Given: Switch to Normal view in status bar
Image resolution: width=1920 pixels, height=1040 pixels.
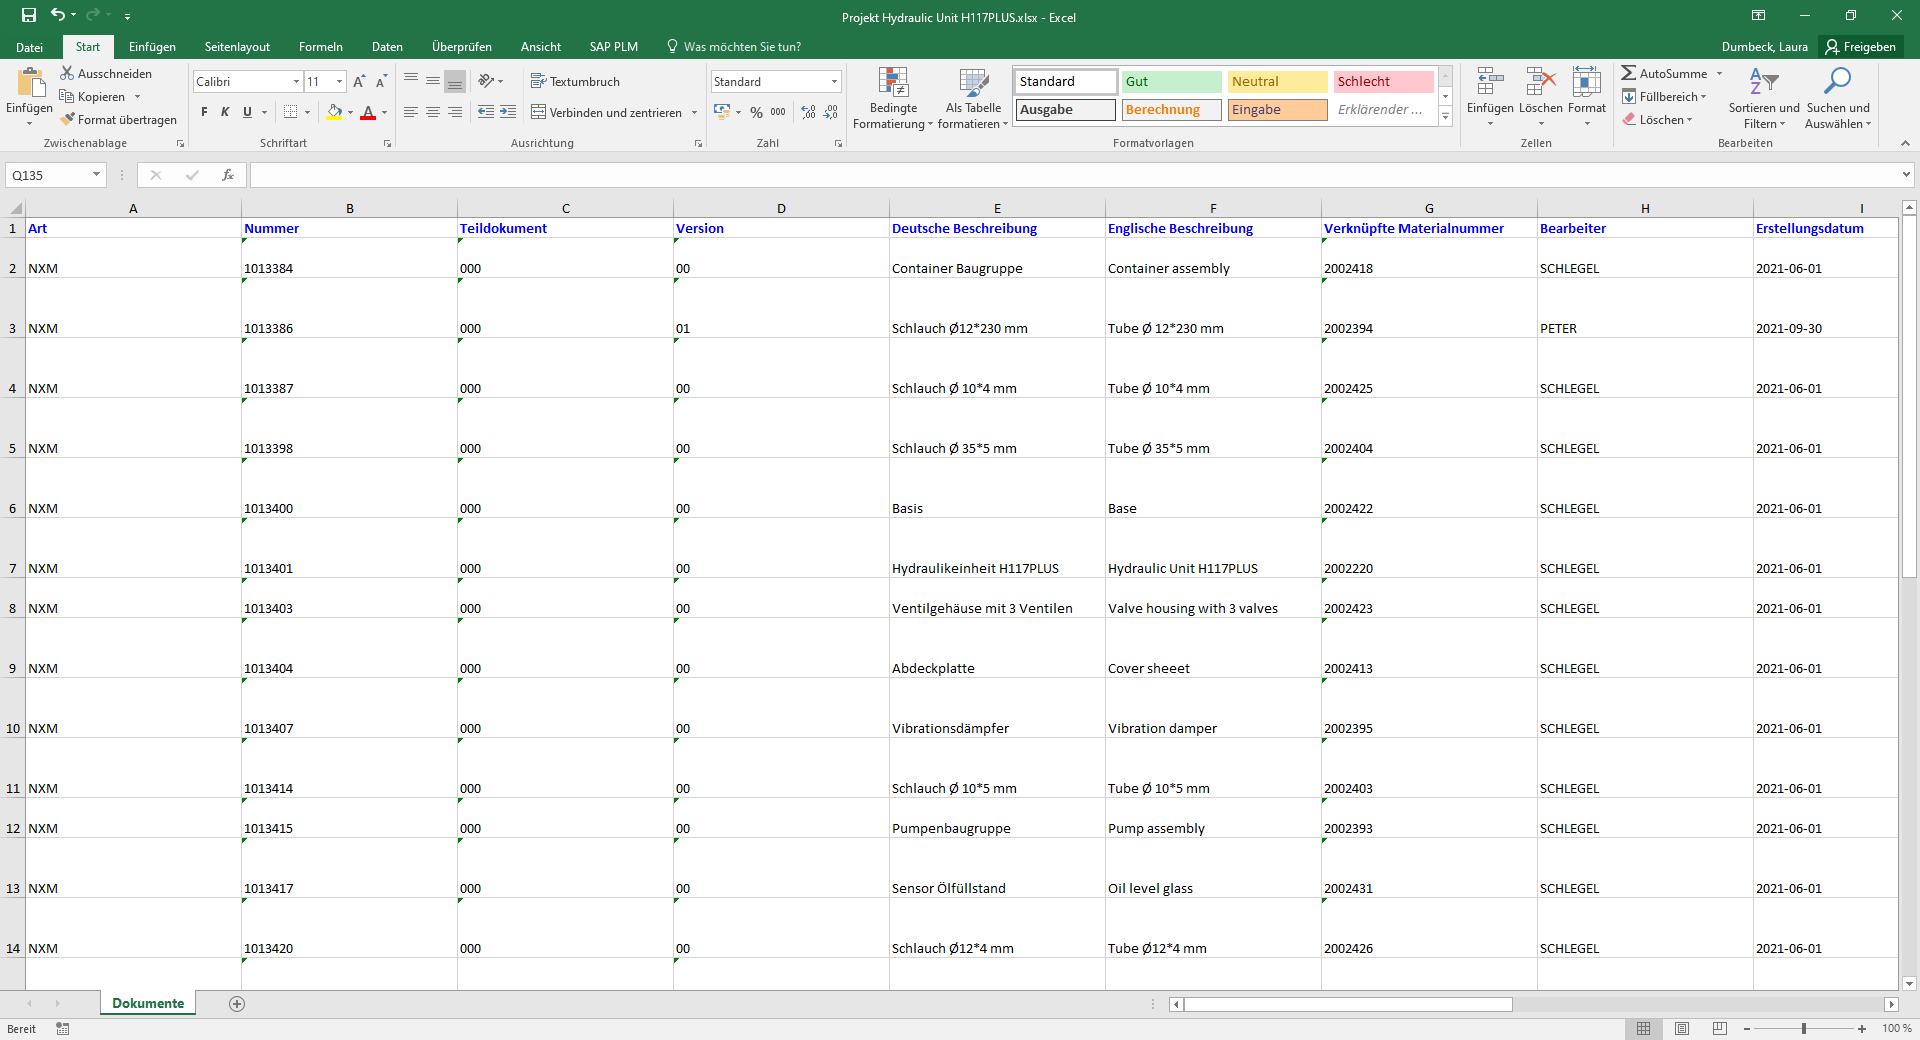Looking at the screenshot, I should click(1644, 1028).
